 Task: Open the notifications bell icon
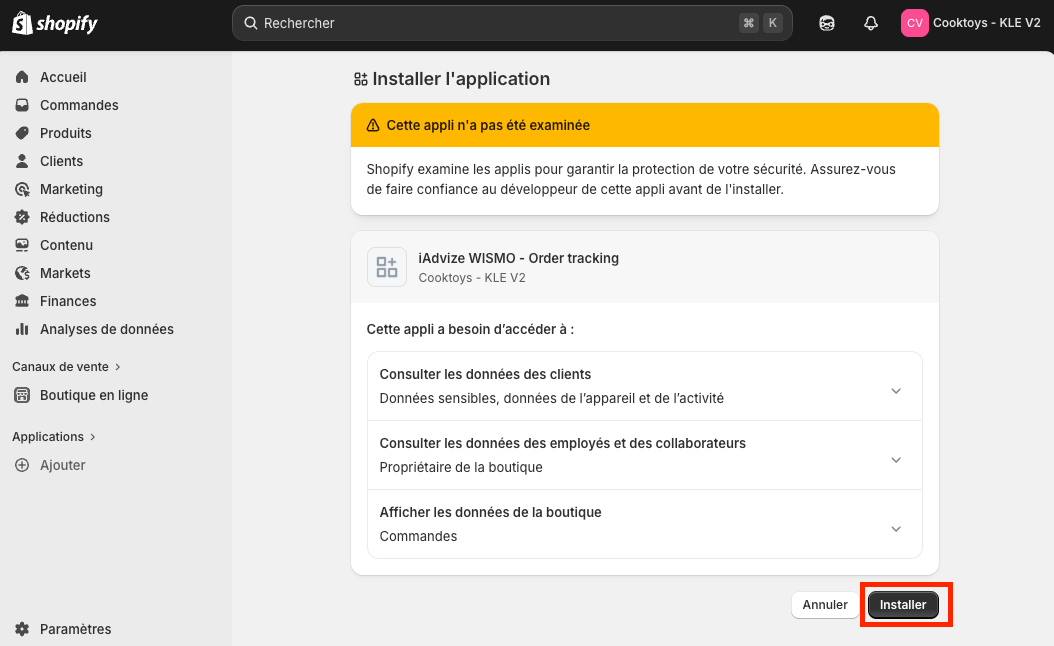(870, 23)
